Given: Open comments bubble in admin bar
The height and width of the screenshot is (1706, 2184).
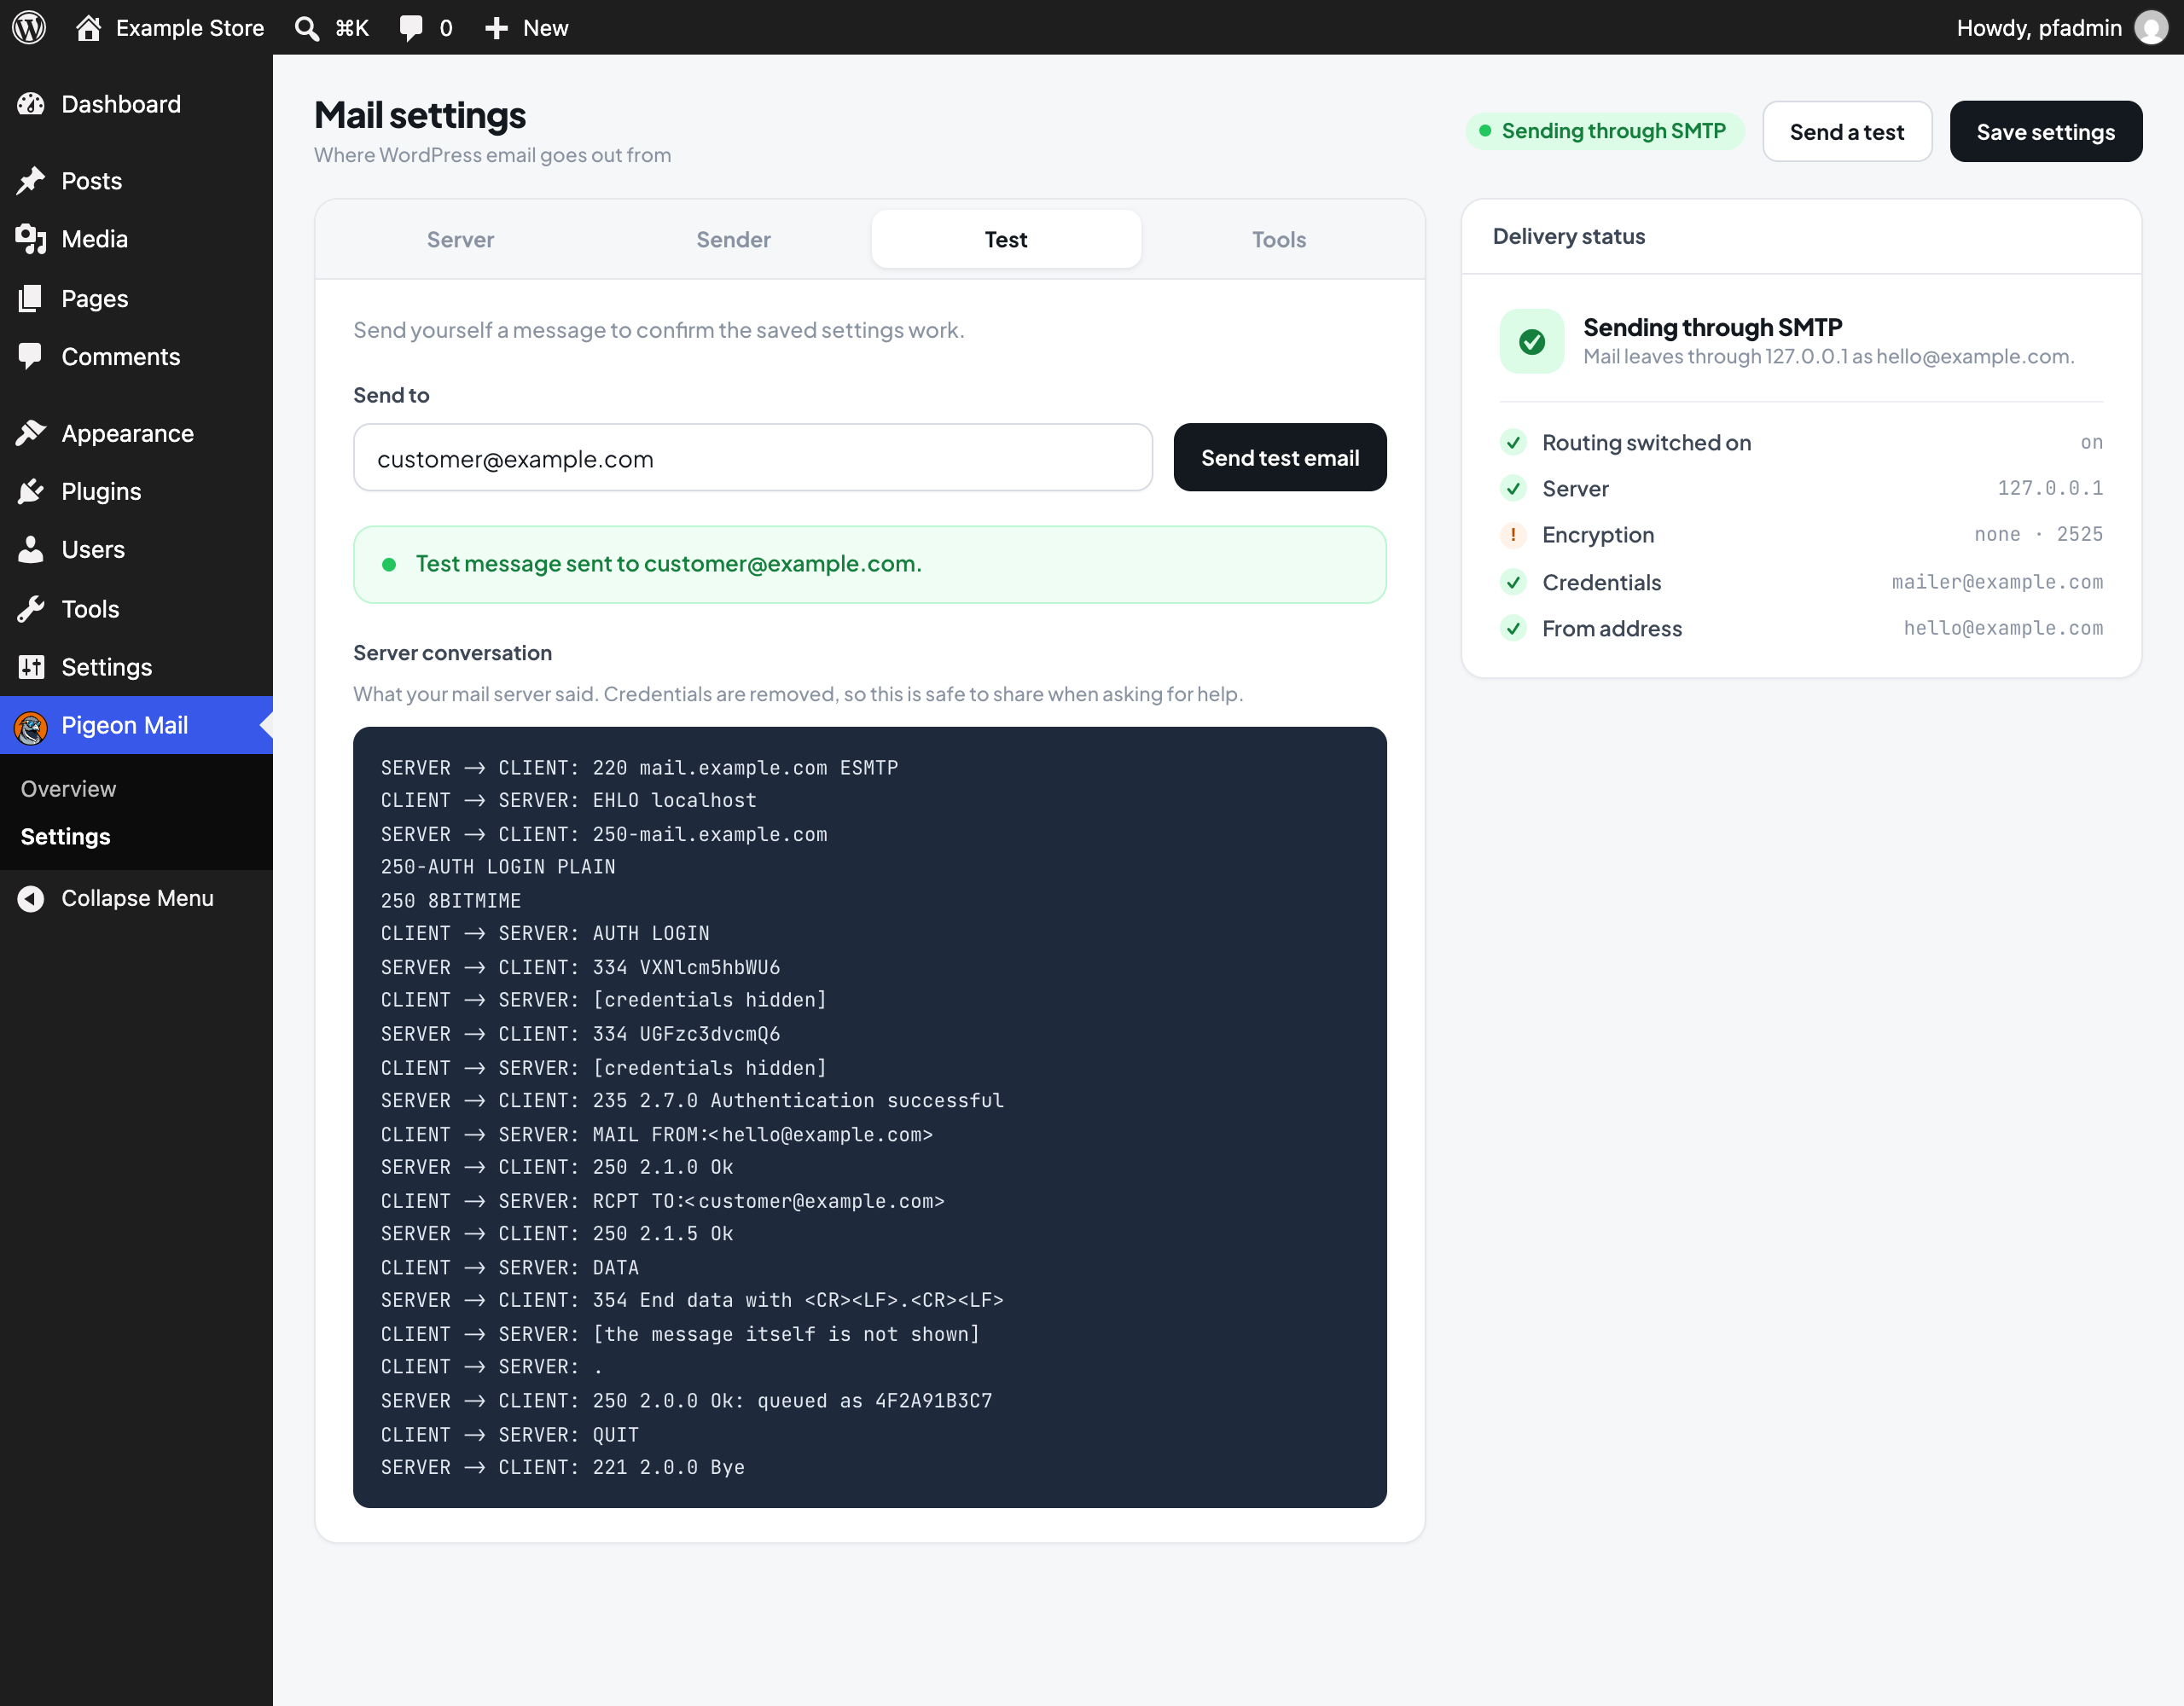Looking at the screenshot, I should point(410,28).
